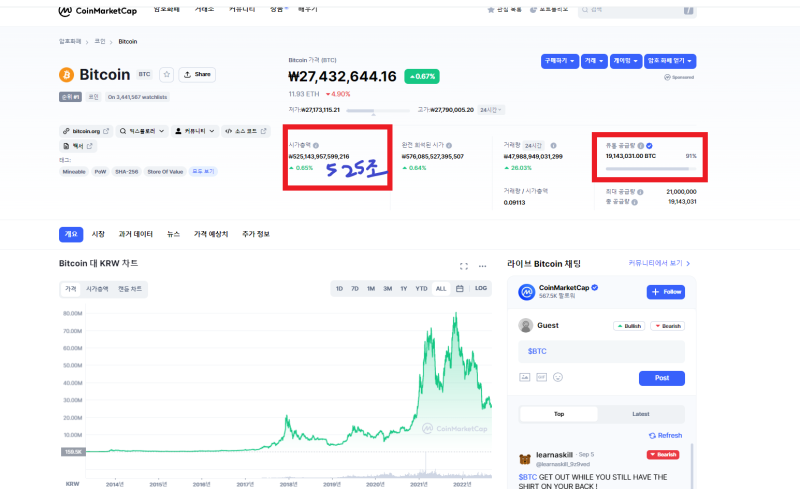Switch to the 뉴스 tab
The width and height of the screenshot is (800, 489).
tap(173, 234)
